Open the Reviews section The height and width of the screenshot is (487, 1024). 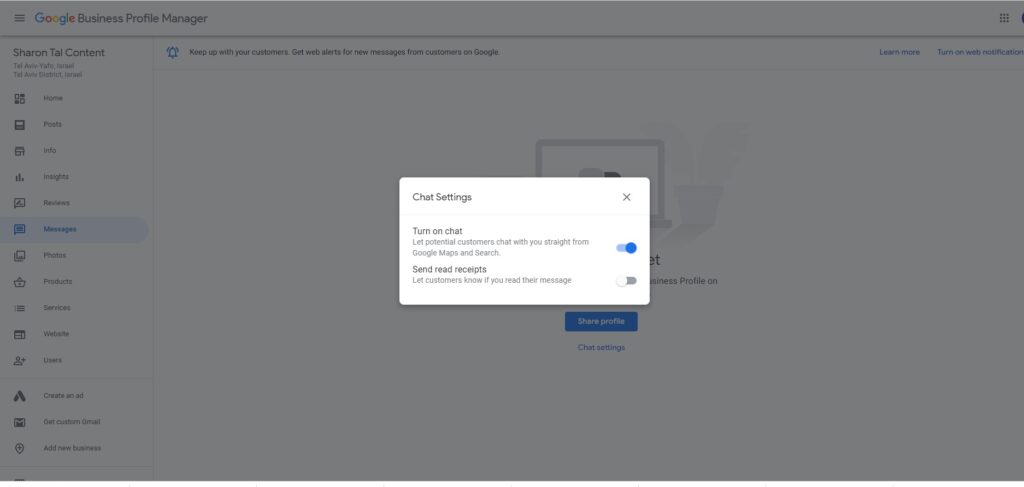point(56,203)
